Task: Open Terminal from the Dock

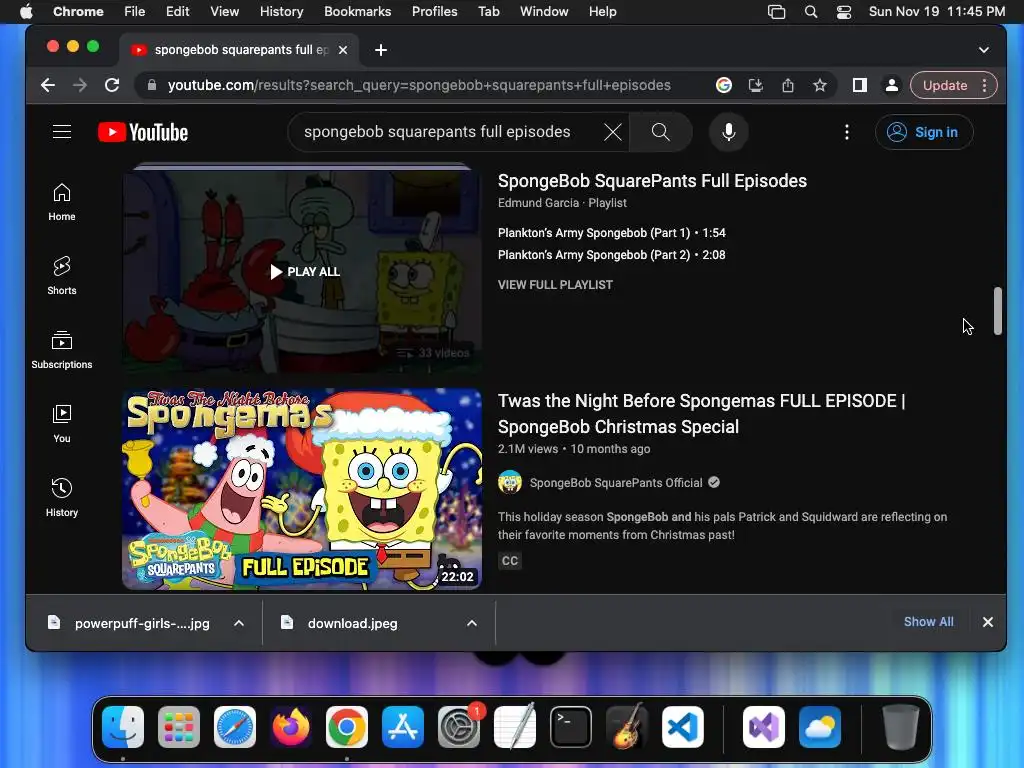Action: click(x=571, y=727)
